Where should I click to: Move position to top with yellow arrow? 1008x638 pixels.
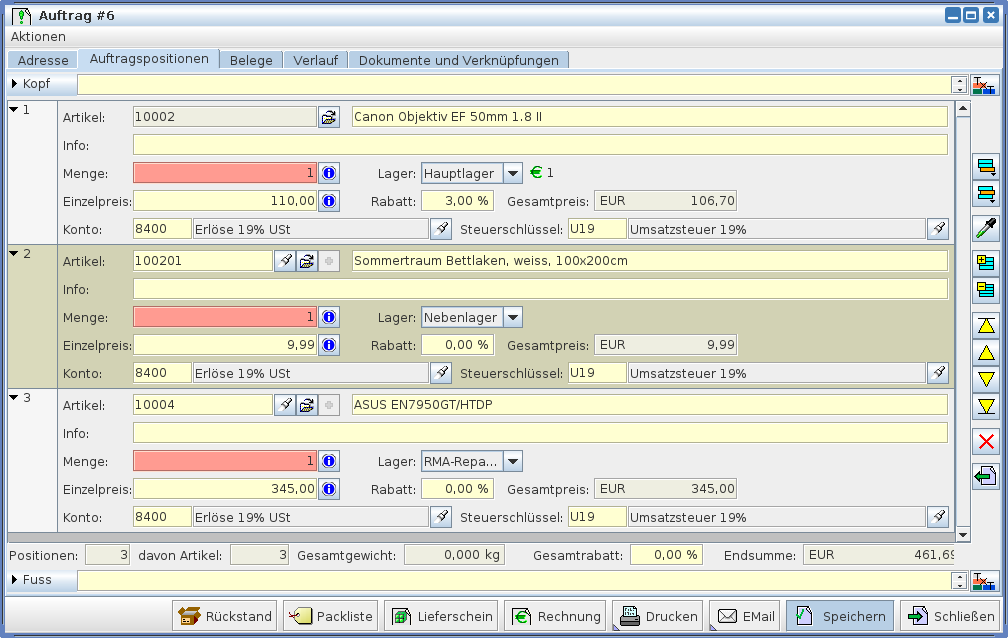click(986, 325)
